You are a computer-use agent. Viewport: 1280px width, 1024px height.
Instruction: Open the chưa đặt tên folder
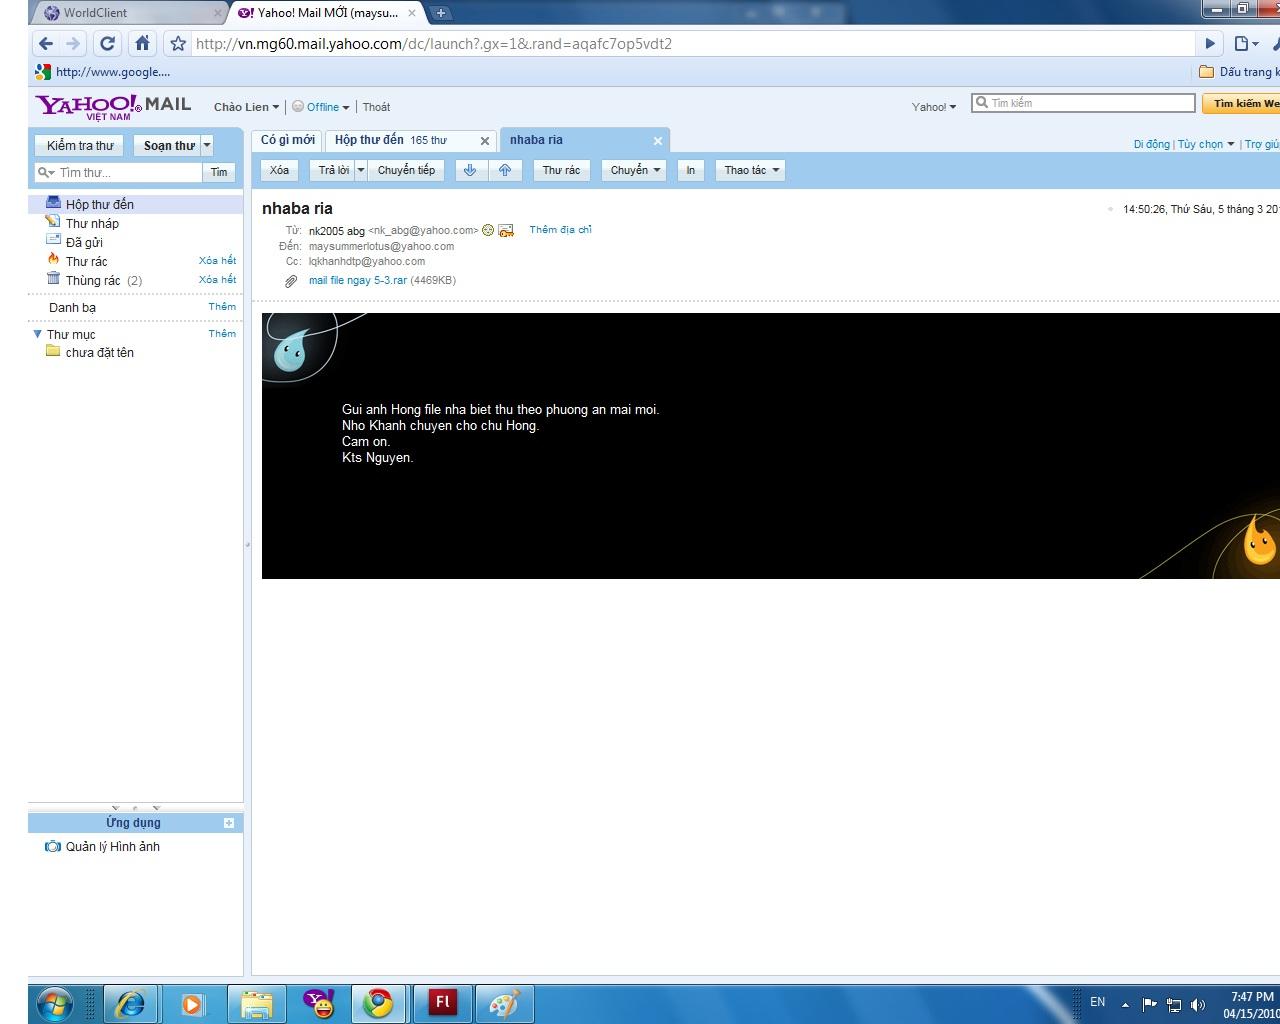click(99, 352)
